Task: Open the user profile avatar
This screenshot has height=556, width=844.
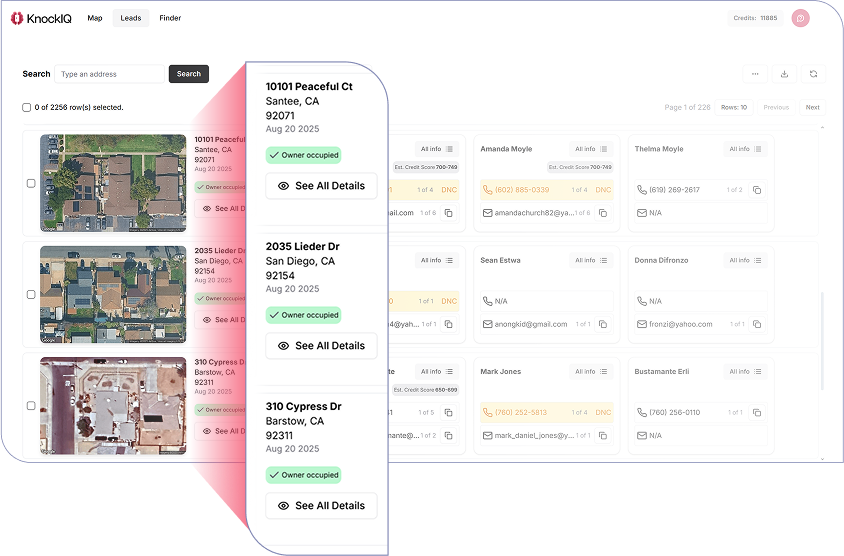Action: coord(800,18)
